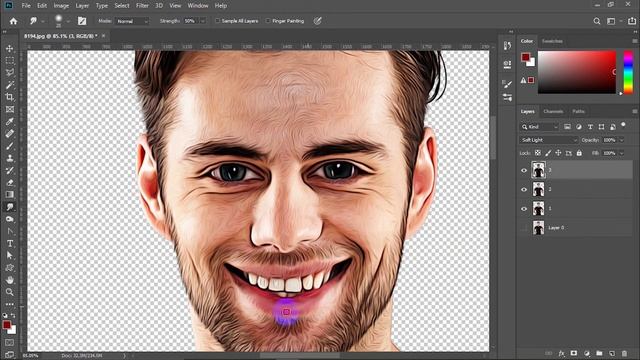
Task: Select the Lasso tool
Action: 10,73
